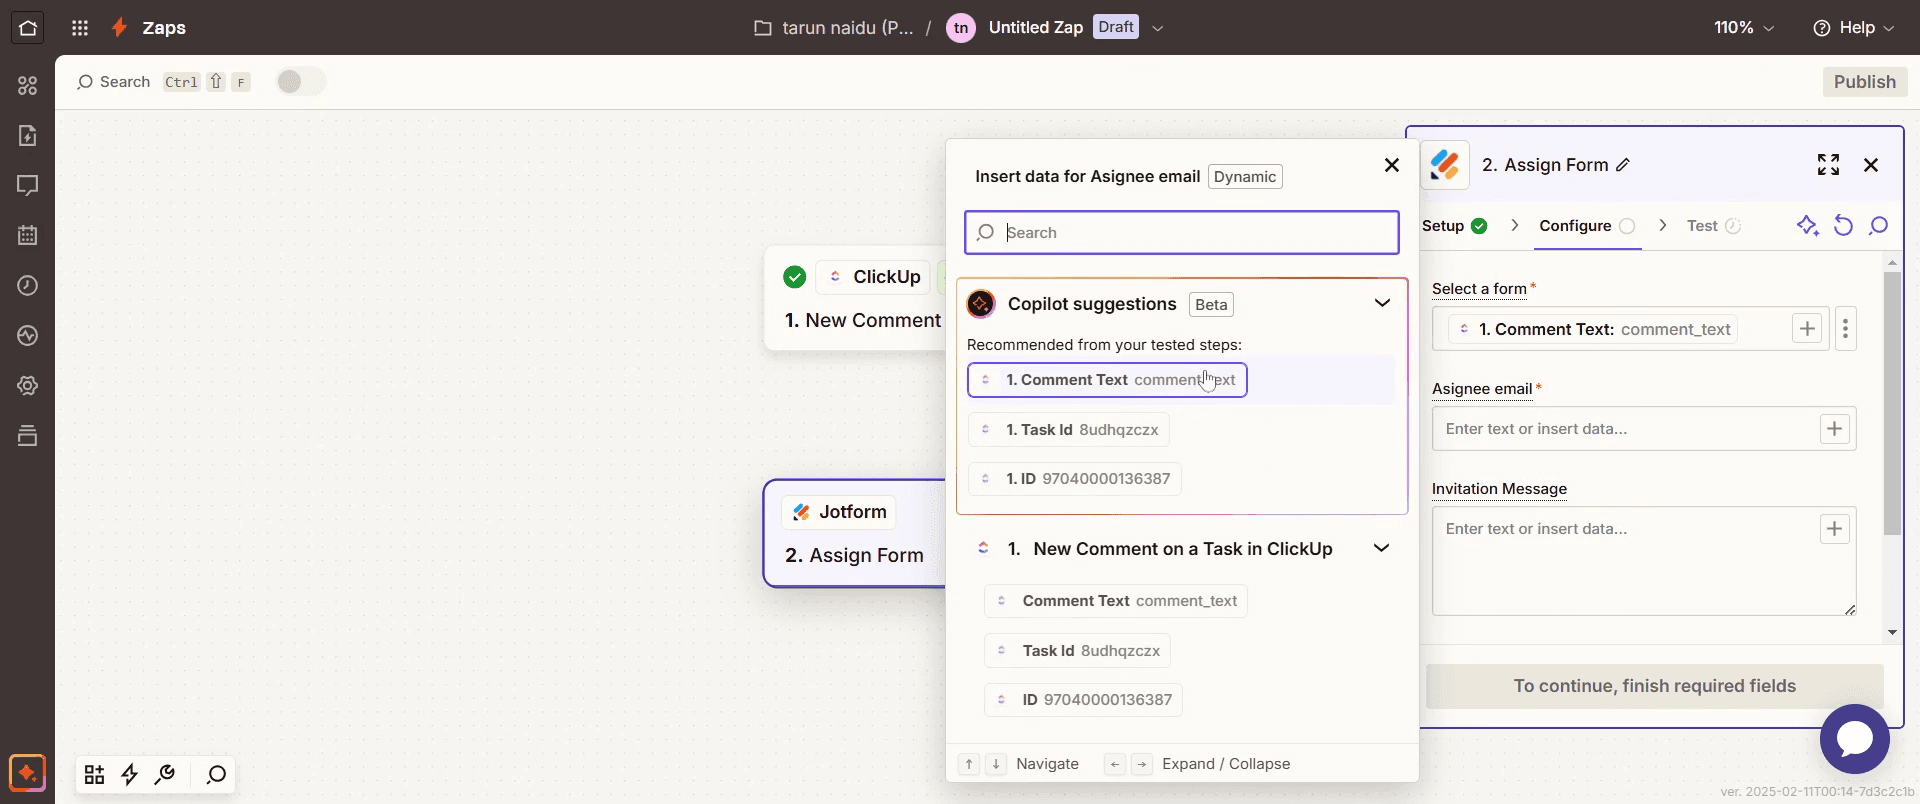Open the sidebar versions stack icon
Image resolution: width=1920 pixels, height=804 pixels.
(x=28, y=436)
